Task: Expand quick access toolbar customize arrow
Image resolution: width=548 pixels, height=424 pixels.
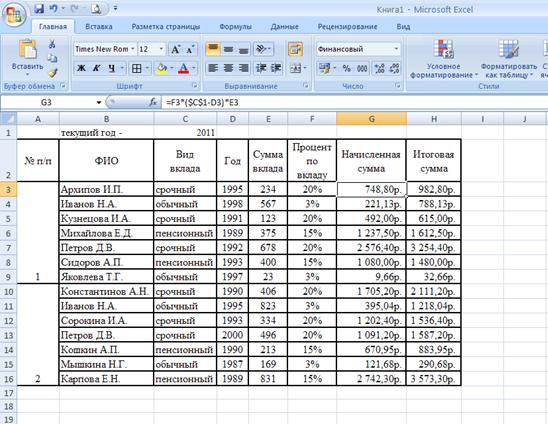Action: 116,8
